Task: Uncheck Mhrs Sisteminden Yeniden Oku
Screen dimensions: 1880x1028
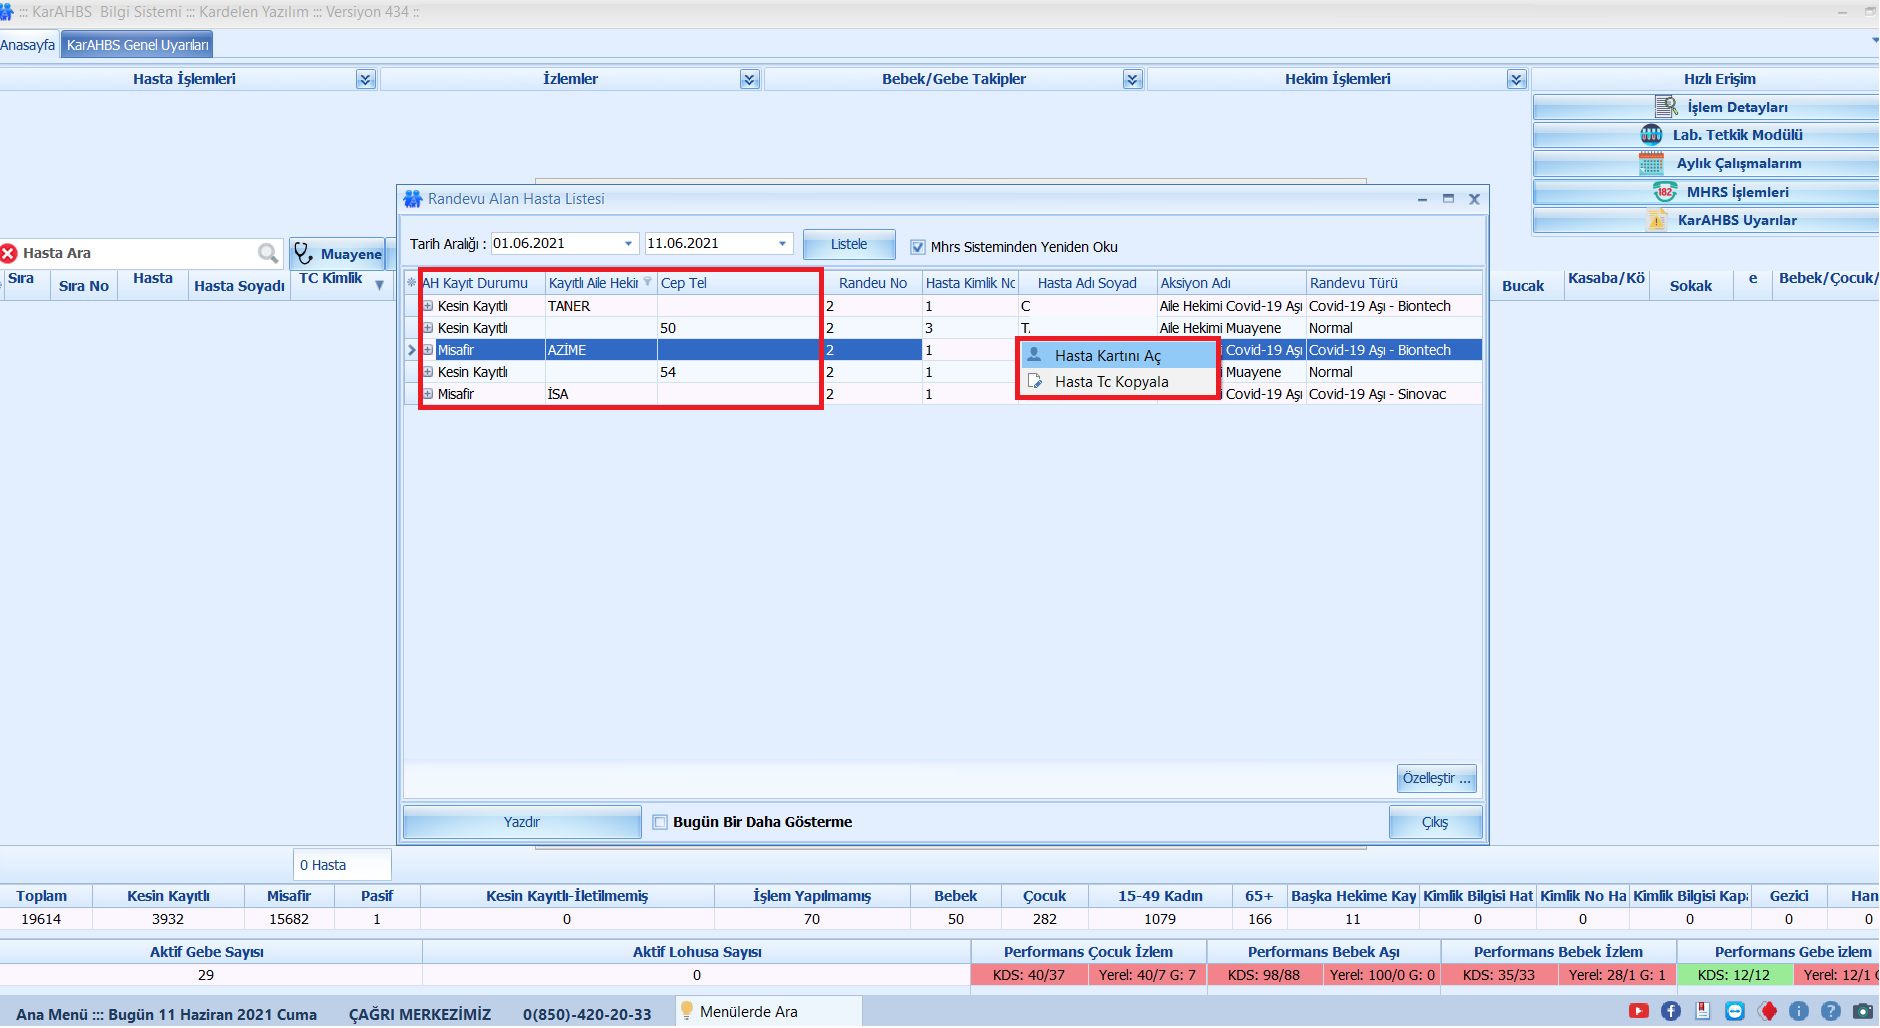Action: coord(917,247)
